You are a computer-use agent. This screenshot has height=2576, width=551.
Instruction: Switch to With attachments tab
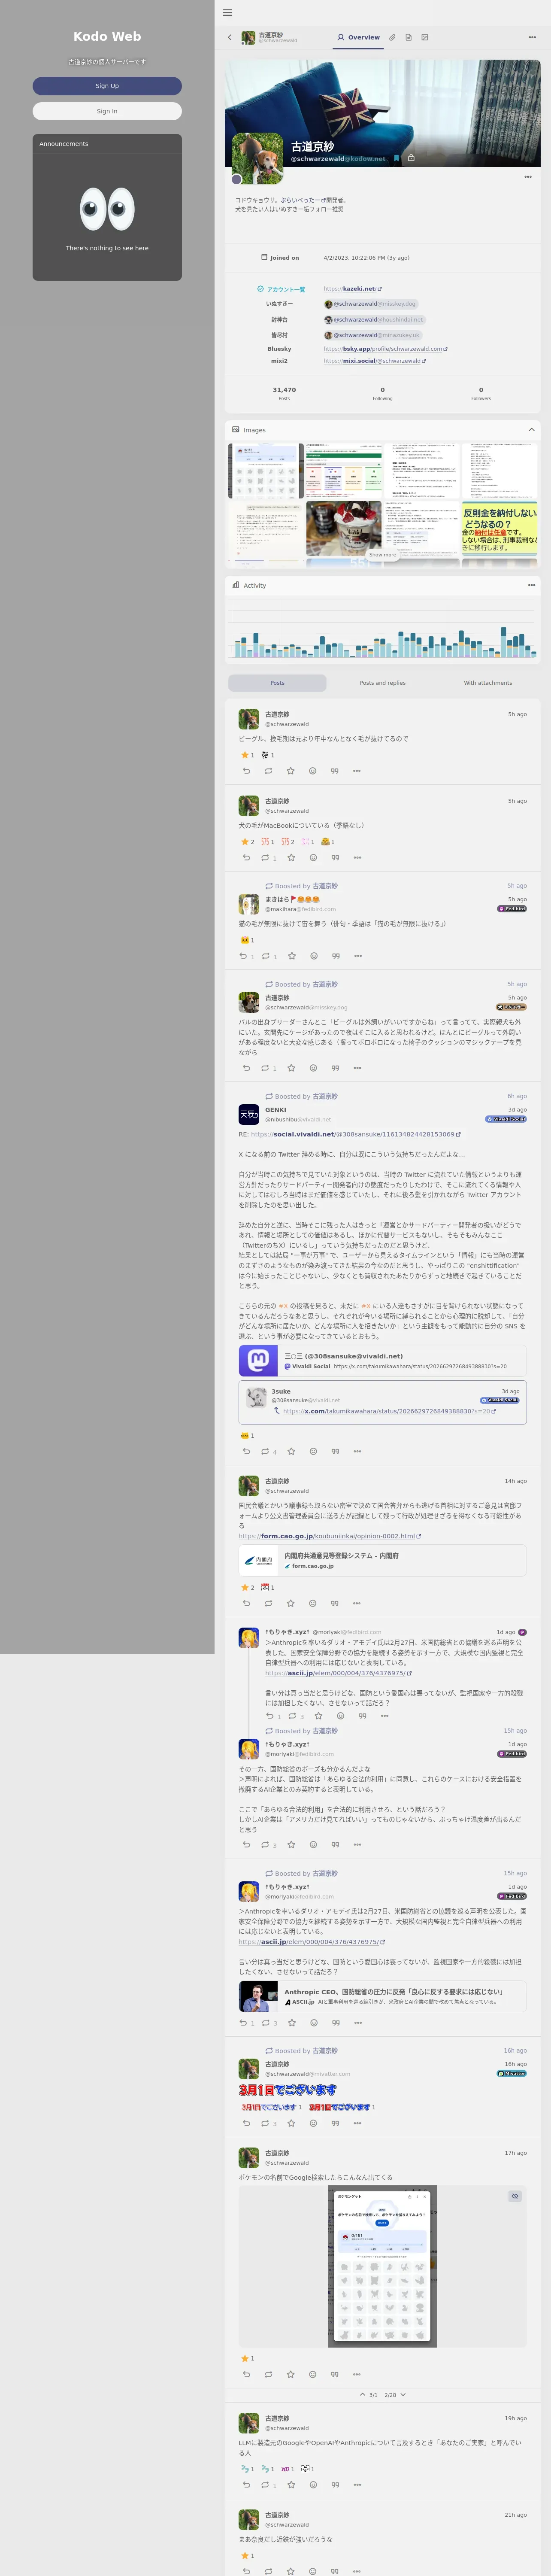[x=487, y=683]
